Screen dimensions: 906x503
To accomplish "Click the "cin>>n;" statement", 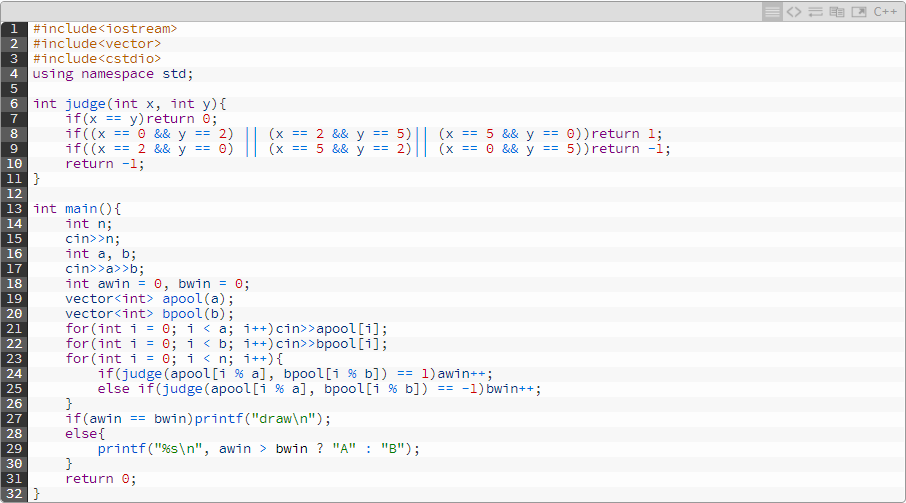I will click(x=93, y=239).
